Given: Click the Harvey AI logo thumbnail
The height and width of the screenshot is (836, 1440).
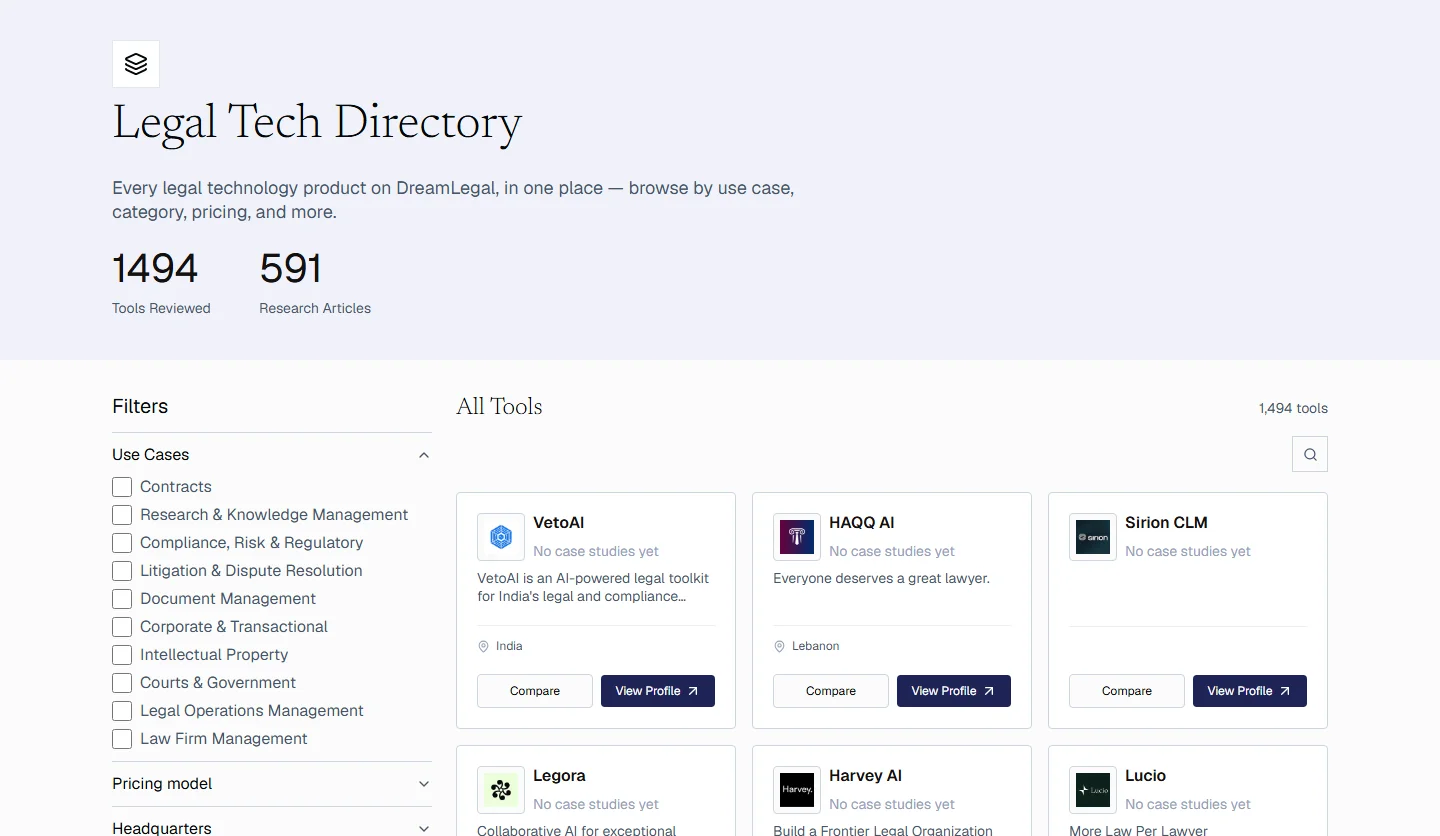Looking at the screenshot, I should tap(797, 790).
